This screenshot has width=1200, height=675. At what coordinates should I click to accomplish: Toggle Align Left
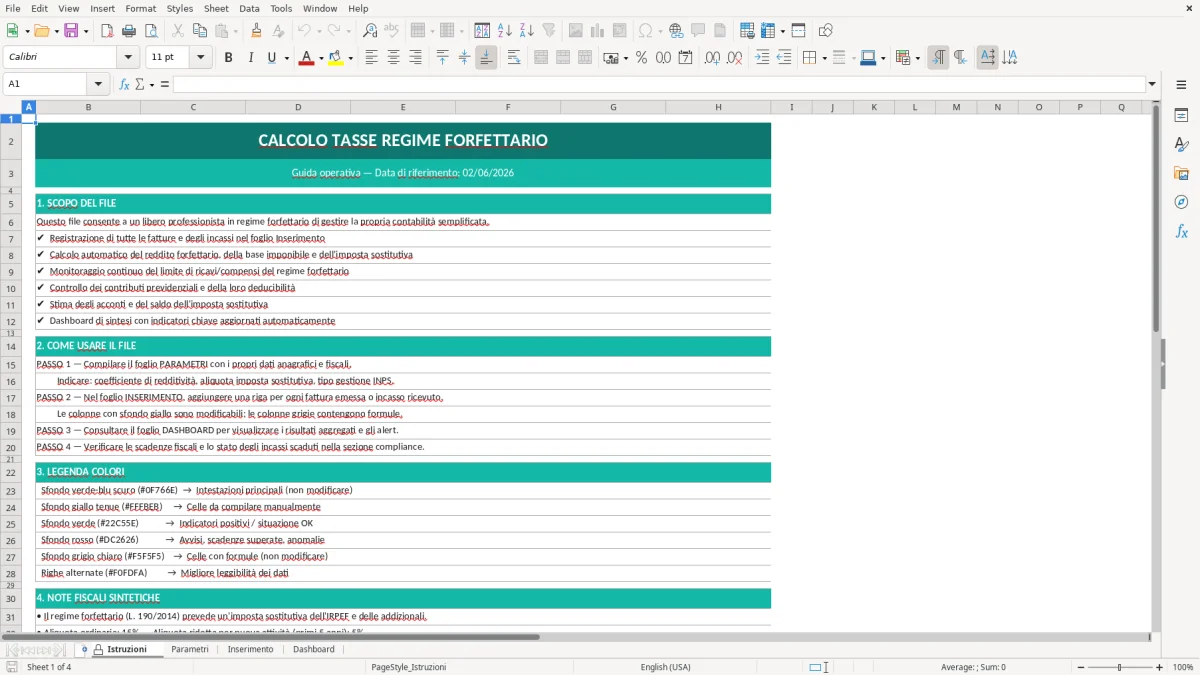coord(371,58)
